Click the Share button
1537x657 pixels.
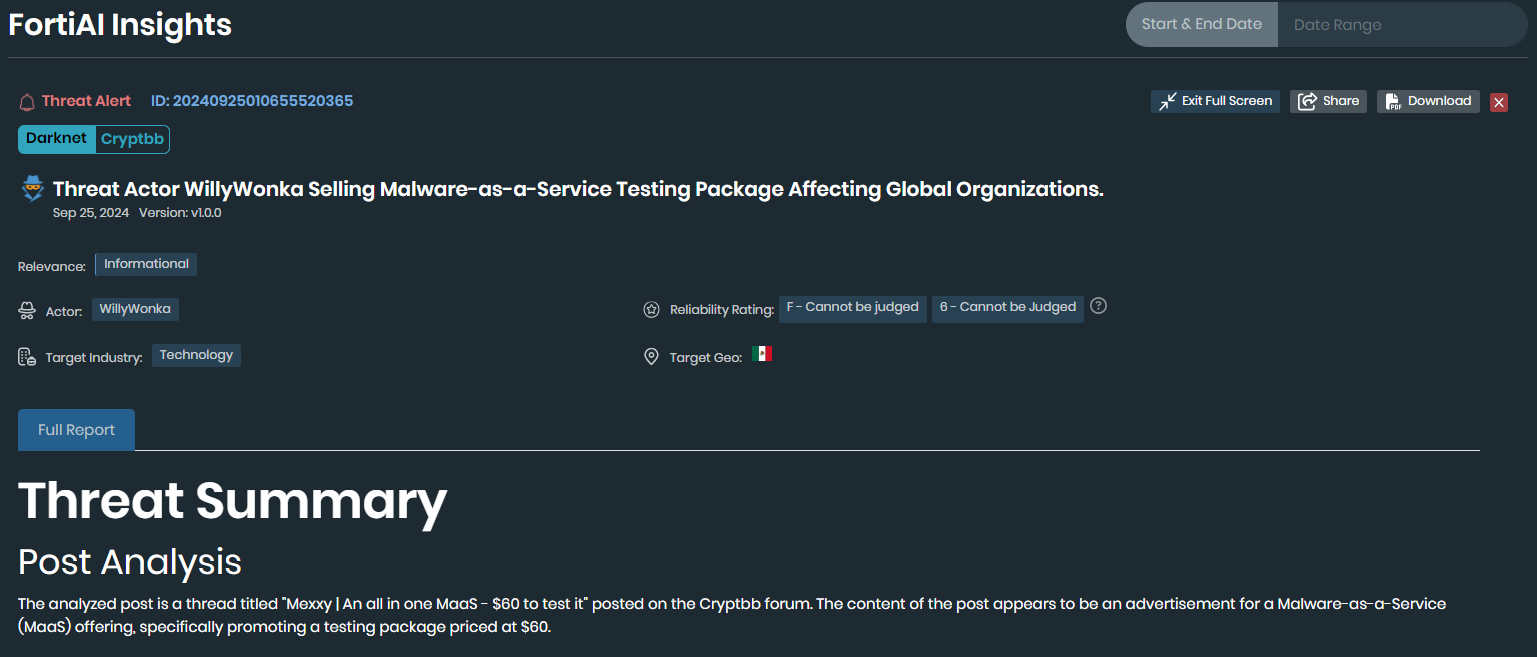1327,100
